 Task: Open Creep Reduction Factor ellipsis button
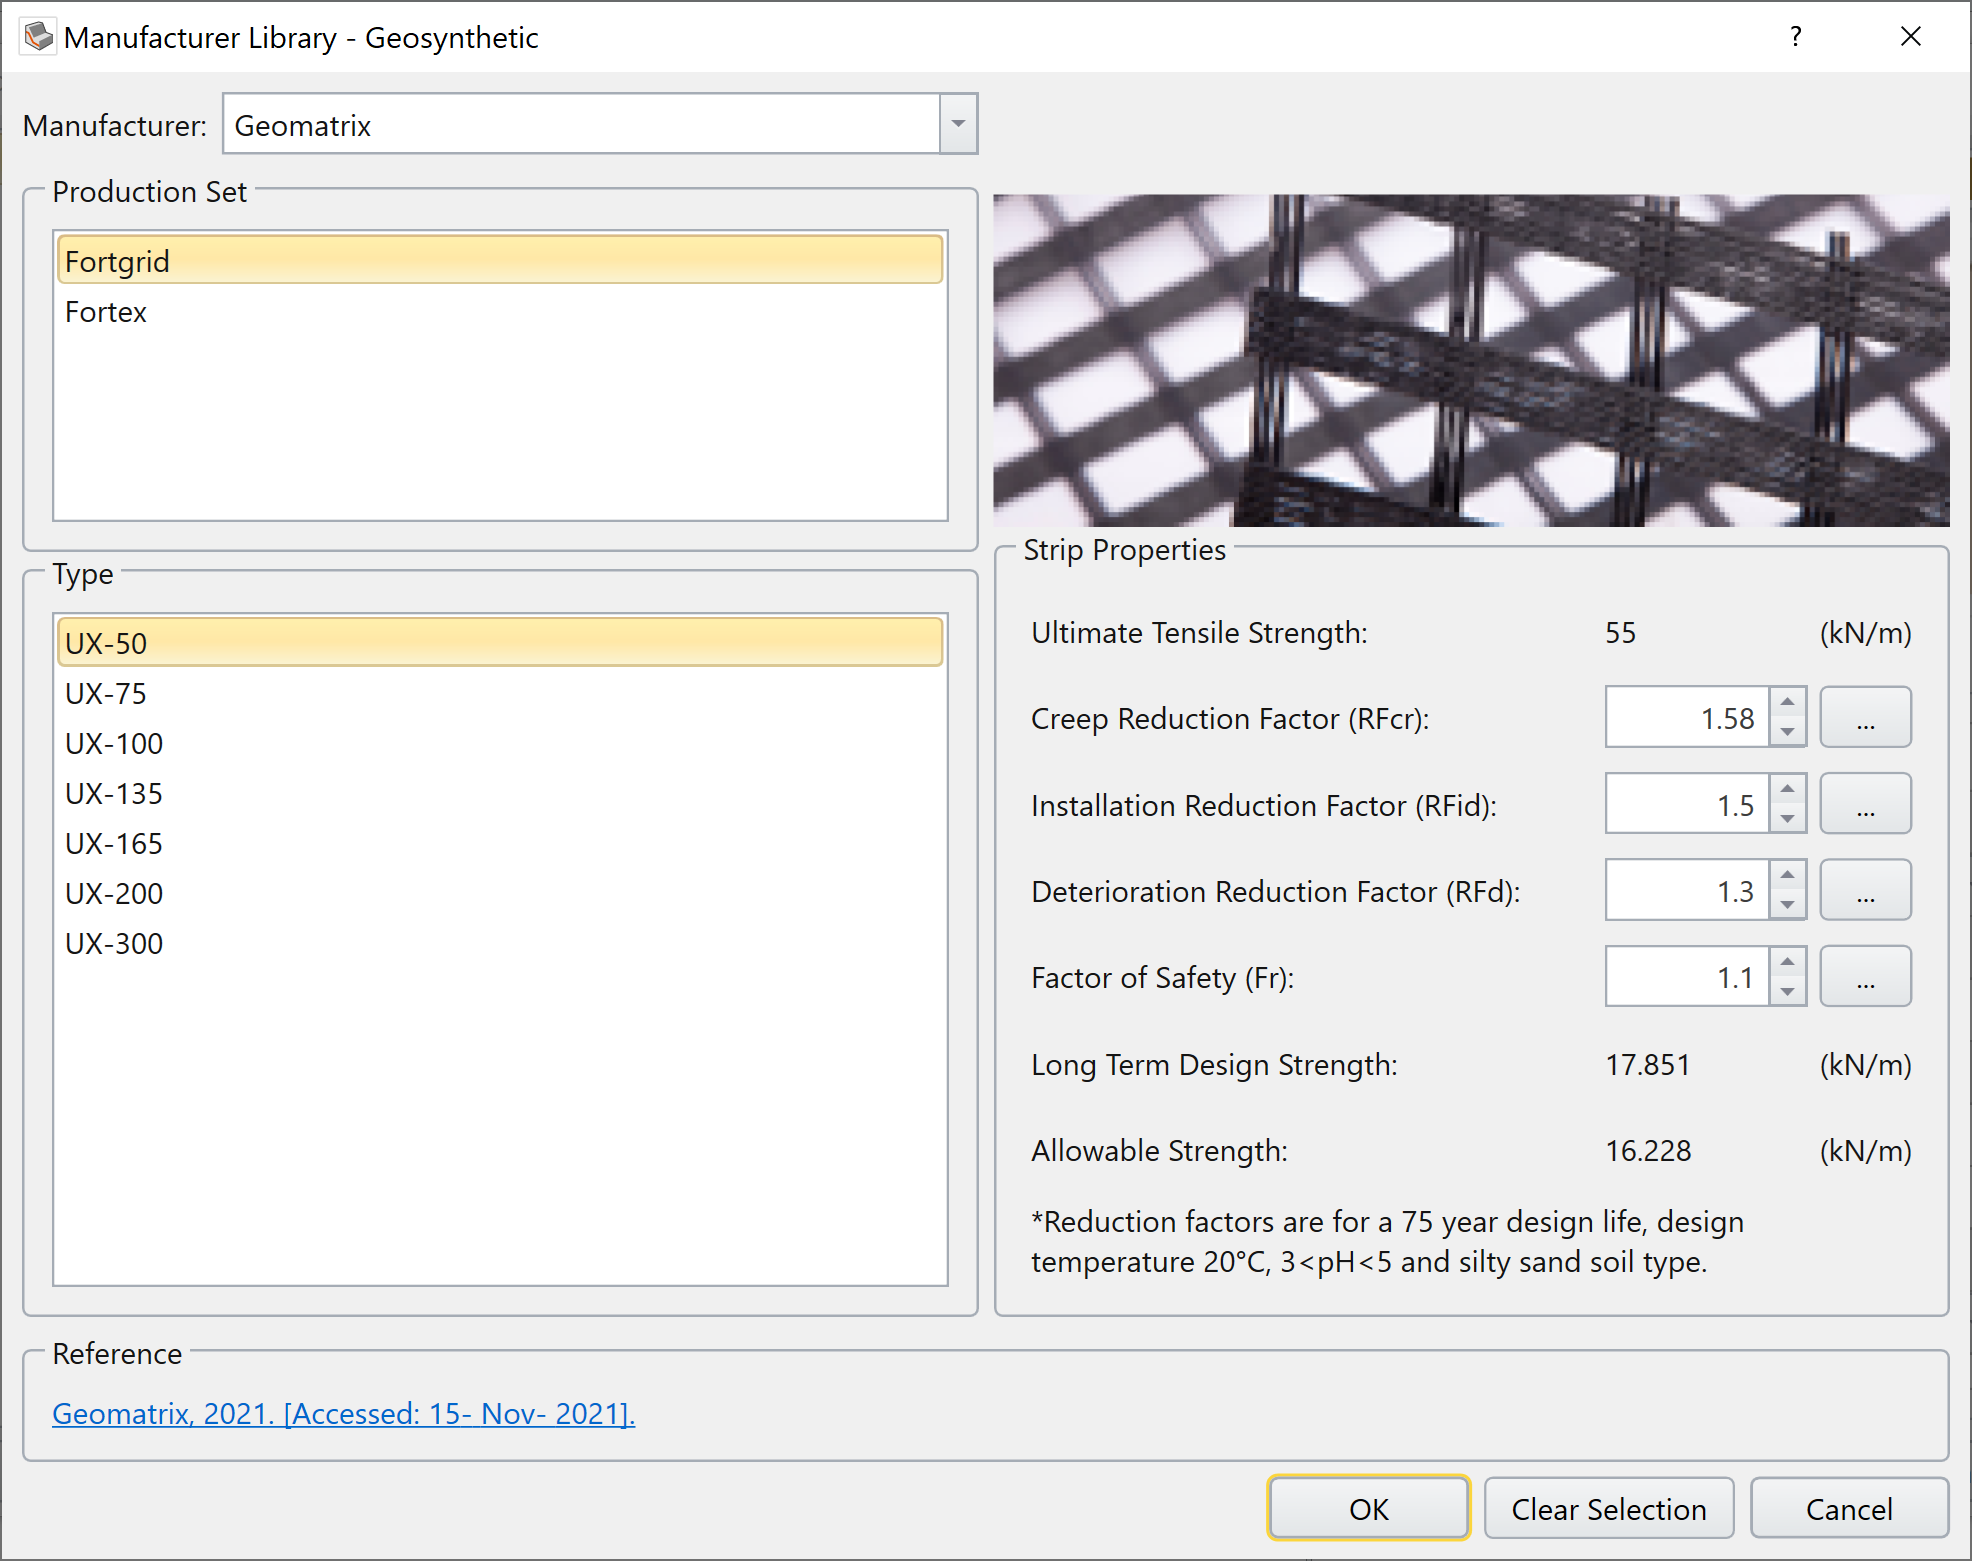[x=1865, y=717]
